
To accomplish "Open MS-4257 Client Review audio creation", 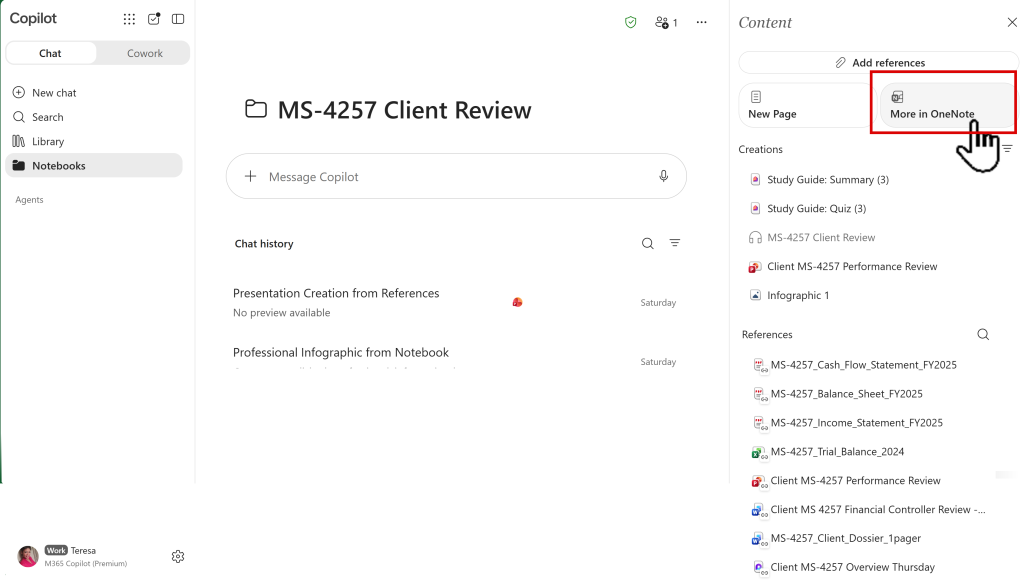I will pyautogui.click(x=821, y=237).
